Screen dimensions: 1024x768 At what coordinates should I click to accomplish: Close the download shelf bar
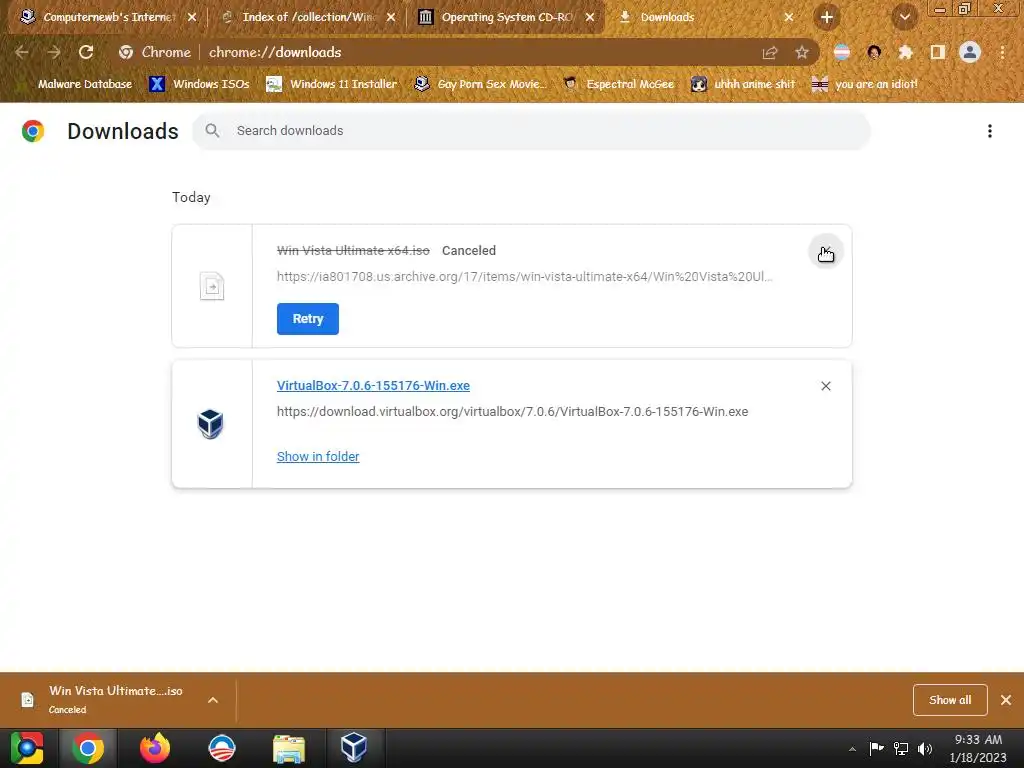[x=1006, y=700]
